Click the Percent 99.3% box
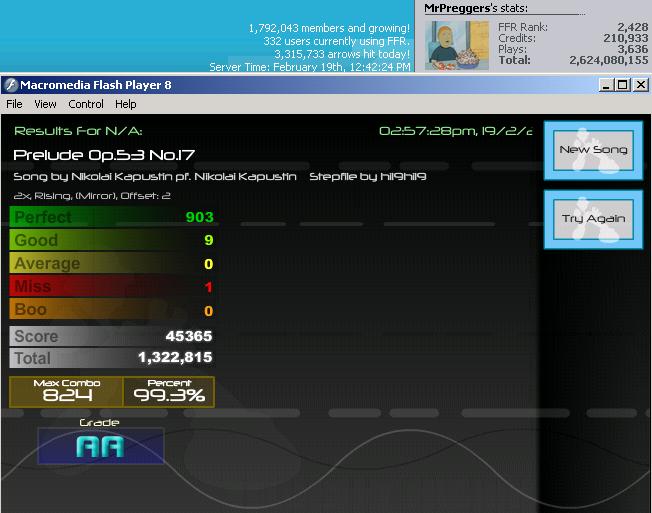652x513 pixels. (x=169, y=392)
